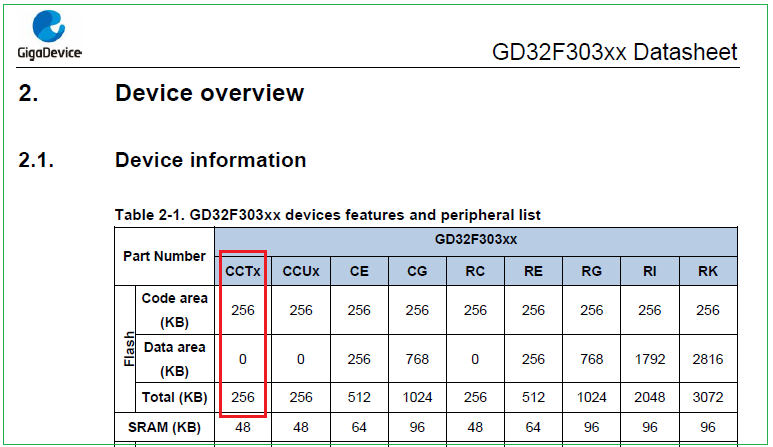Click the 'Table 2-1' caption text
The width and height of the screenshot is (773, 447).
[x=327, y=215]
